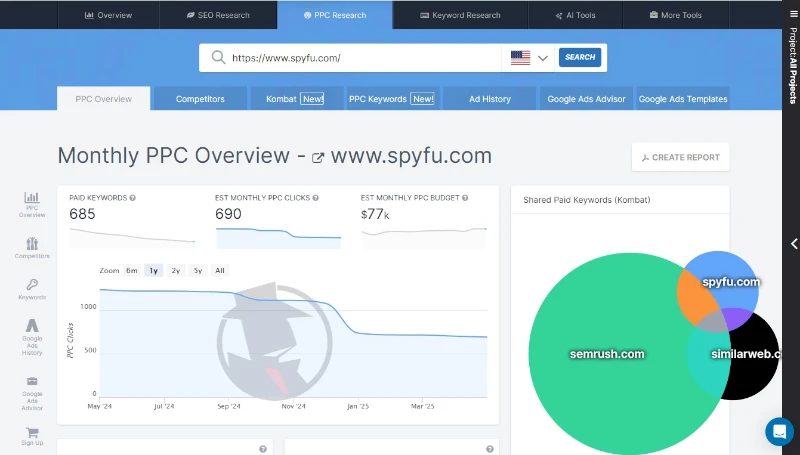The height and width of the screenshot is (455, 800).
Task: Open the AI Tools navigation tab
Action: tap(575, 15)
